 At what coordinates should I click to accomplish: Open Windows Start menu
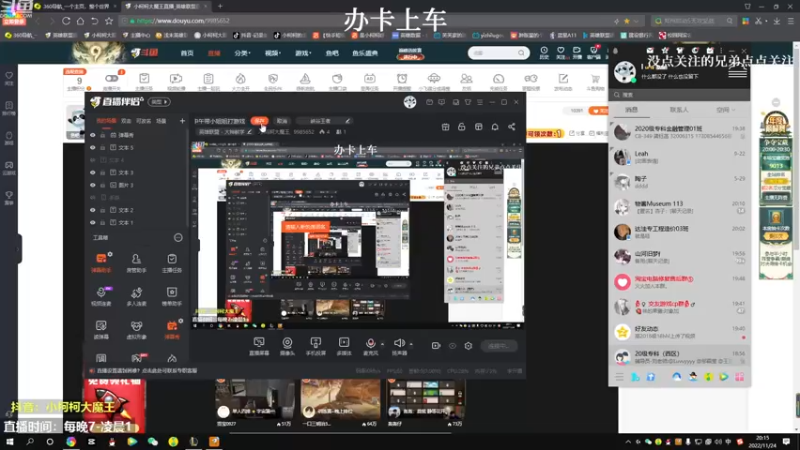10,441
